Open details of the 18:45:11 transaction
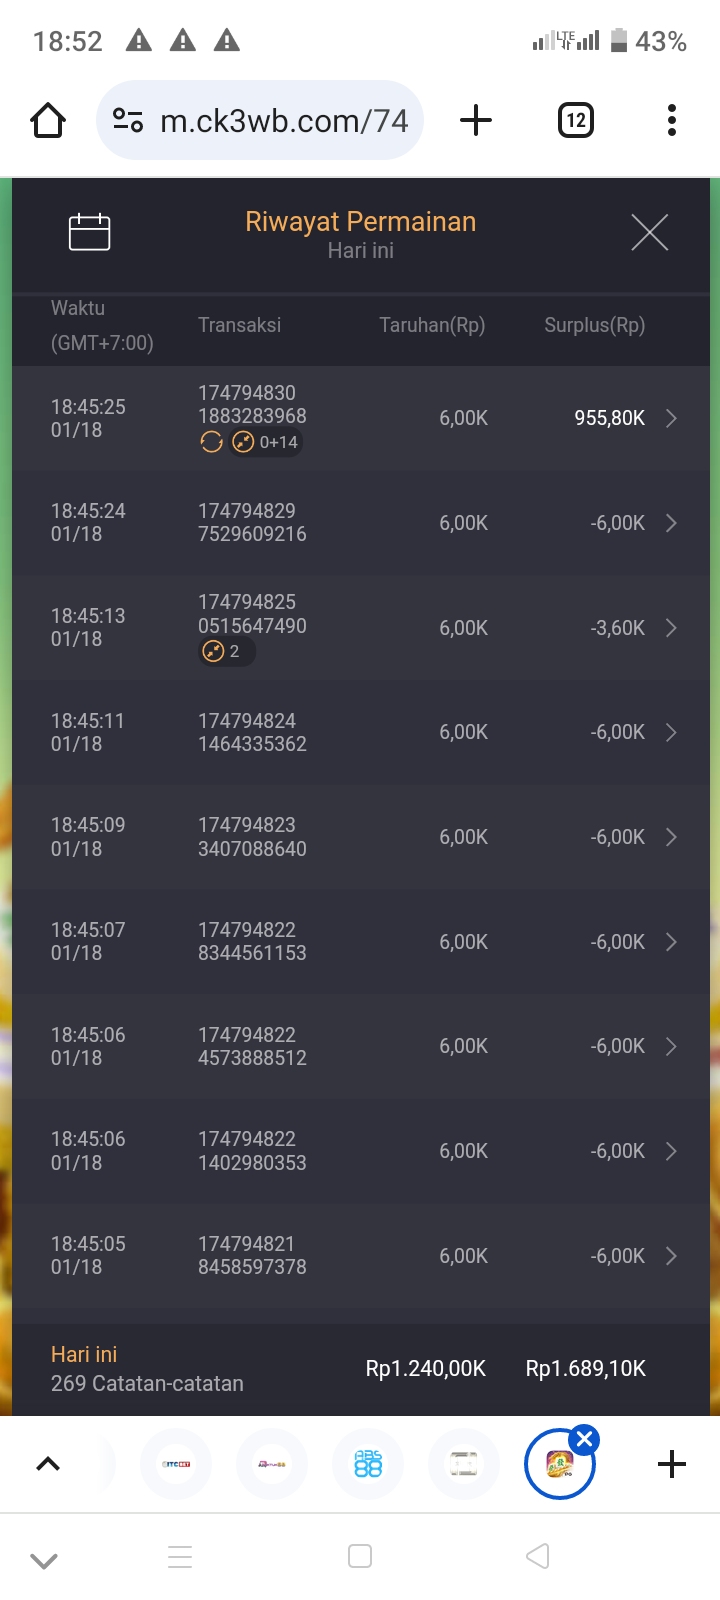Screen dimensions: 720x1600 [x=671, y=732]
